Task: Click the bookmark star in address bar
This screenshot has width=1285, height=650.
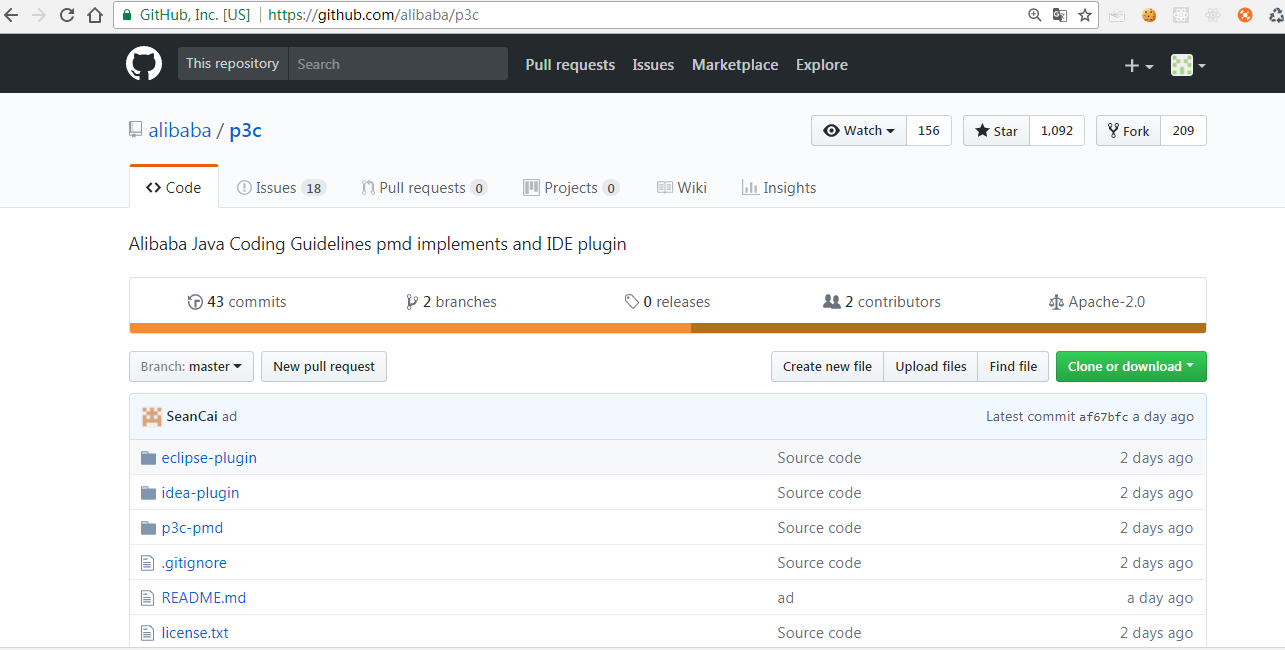Action: coord(1085,15)
